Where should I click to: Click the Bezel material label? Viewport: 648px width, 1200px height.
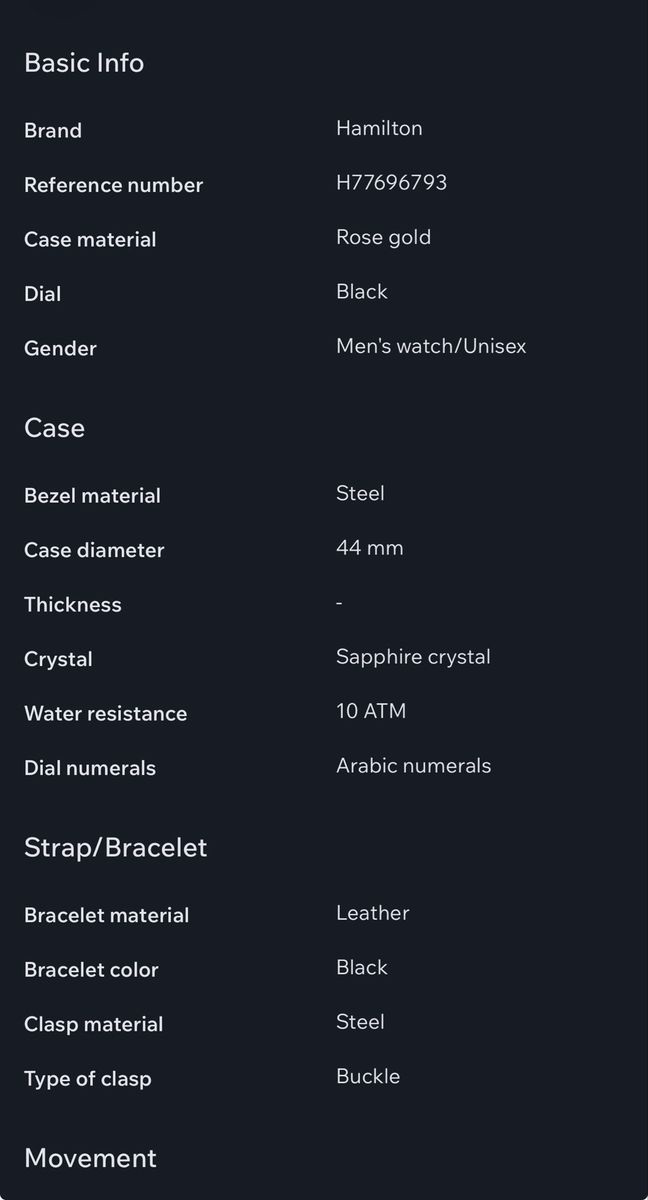pos(92,495)
